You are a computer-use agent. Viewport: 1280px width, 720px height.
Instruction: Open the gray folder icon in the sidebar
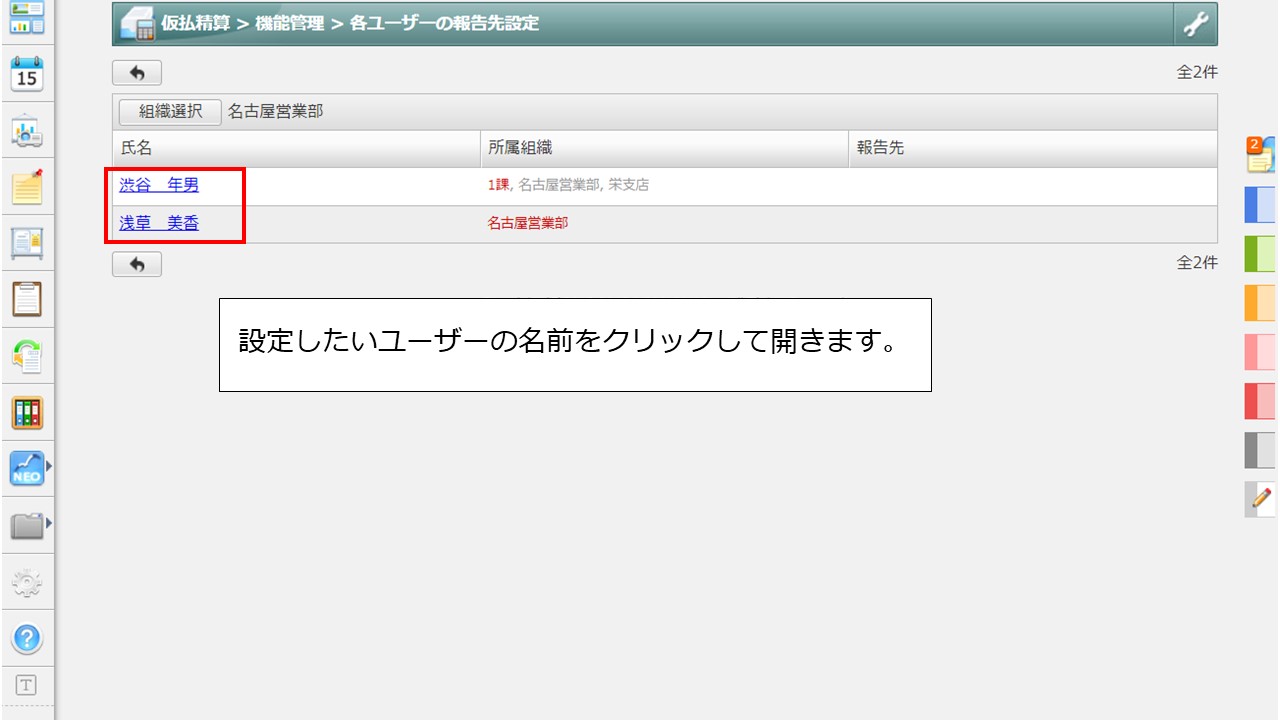point(26,525)
